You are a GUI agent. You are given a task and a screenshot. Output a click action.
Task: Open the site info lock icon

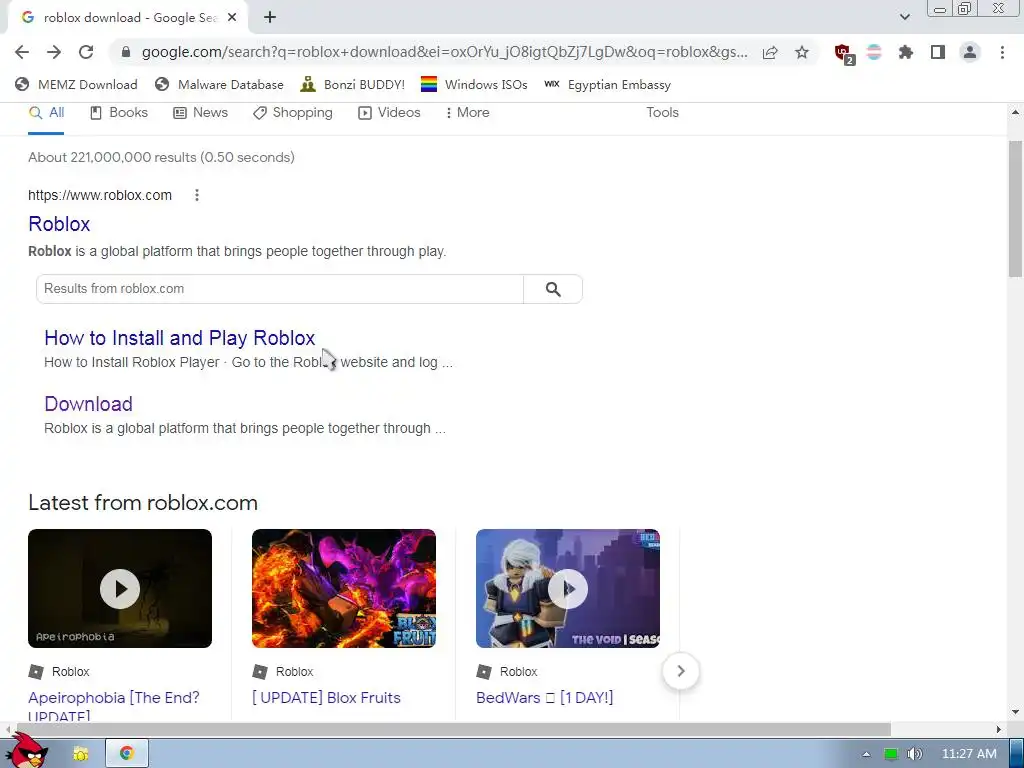tap(127, 52)
